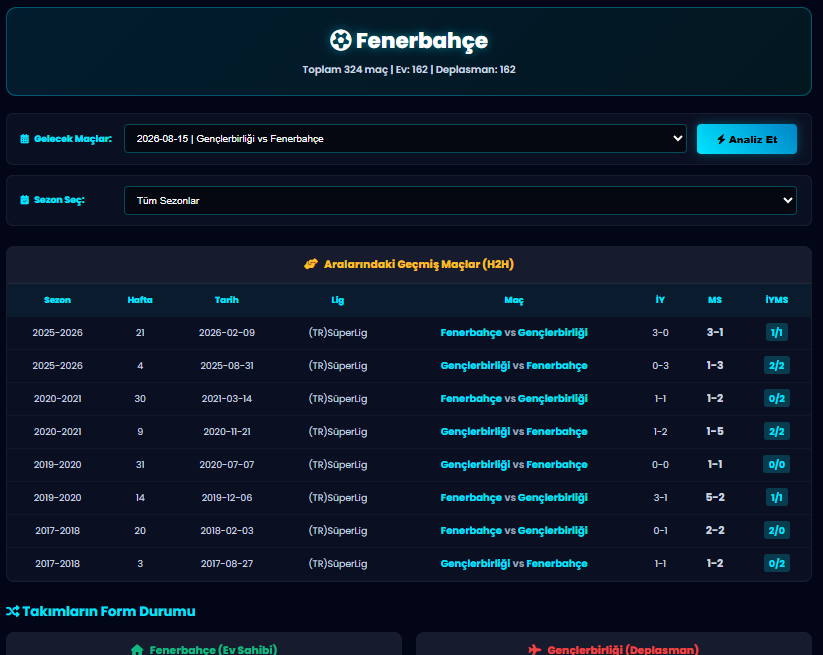Open Fenerbahçe vs Gençlerbirliği match dated 2021-03-14
The image size is (823, 655).
tap(514, 398)
